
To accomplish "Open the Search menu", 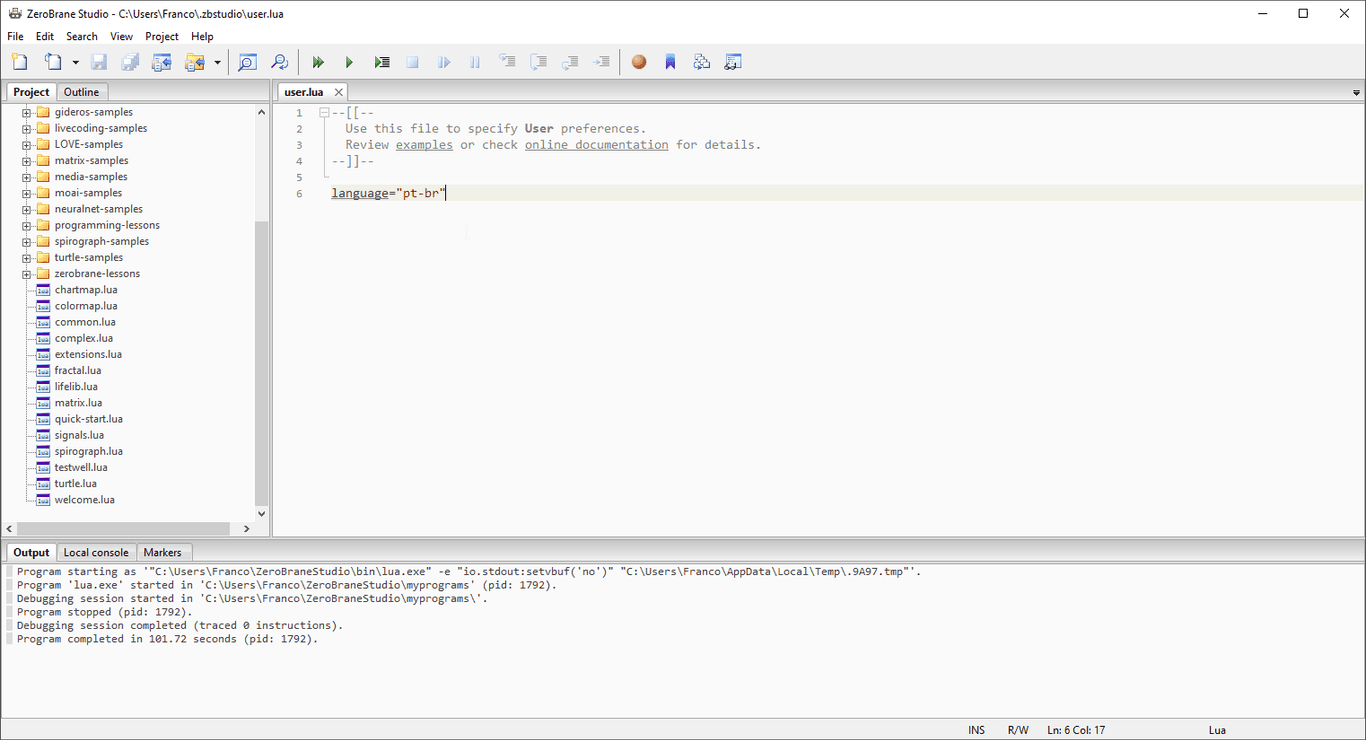I will (81, 36).
